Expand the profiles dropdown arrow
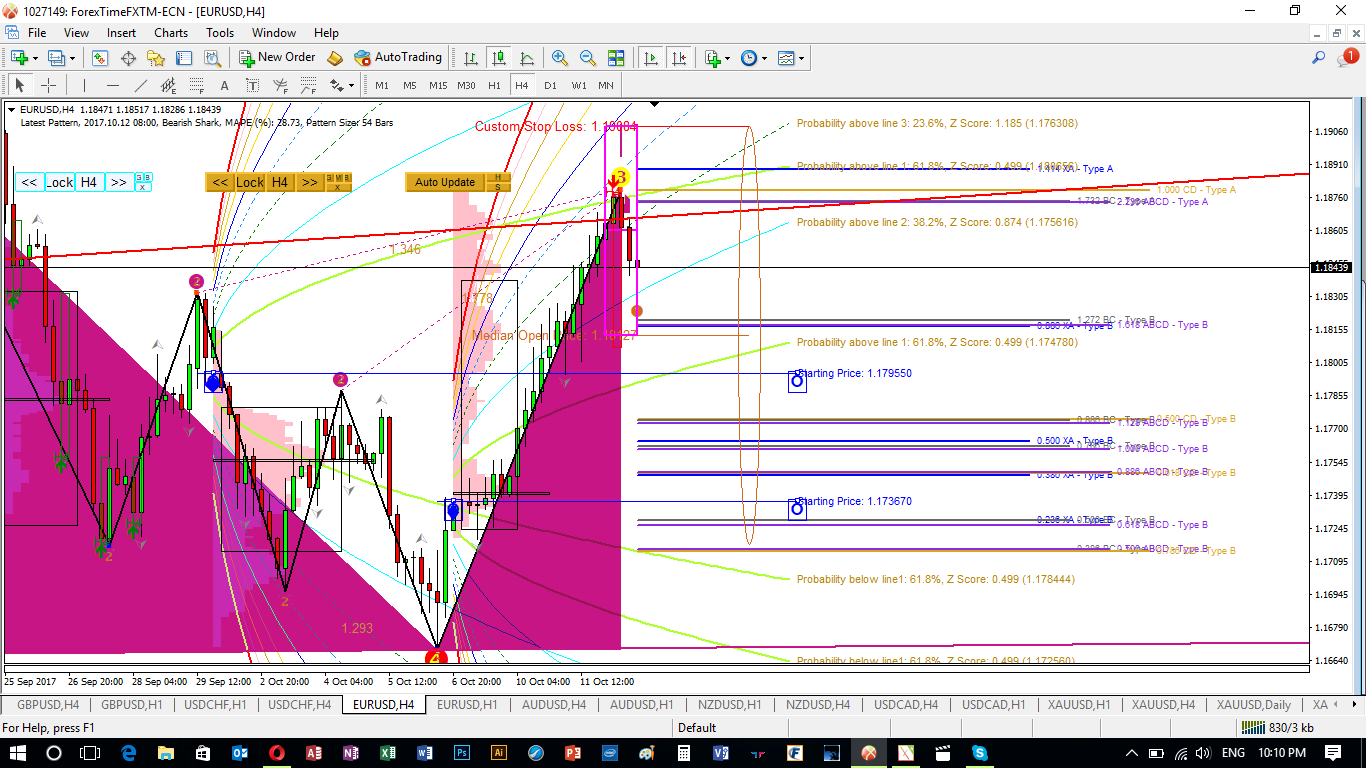The height and width of the screenshot is (768, 1366). [x=72, y=58]
